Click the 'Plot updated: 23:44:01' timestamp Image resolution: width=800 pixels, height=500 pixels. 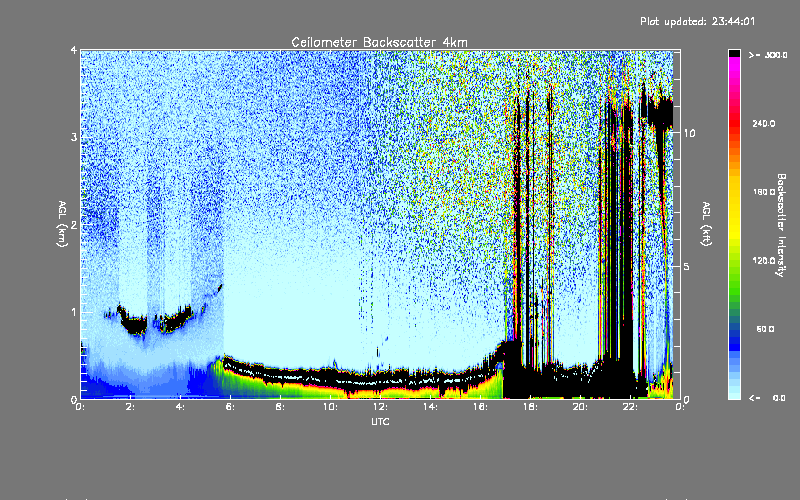pos(697,21)
